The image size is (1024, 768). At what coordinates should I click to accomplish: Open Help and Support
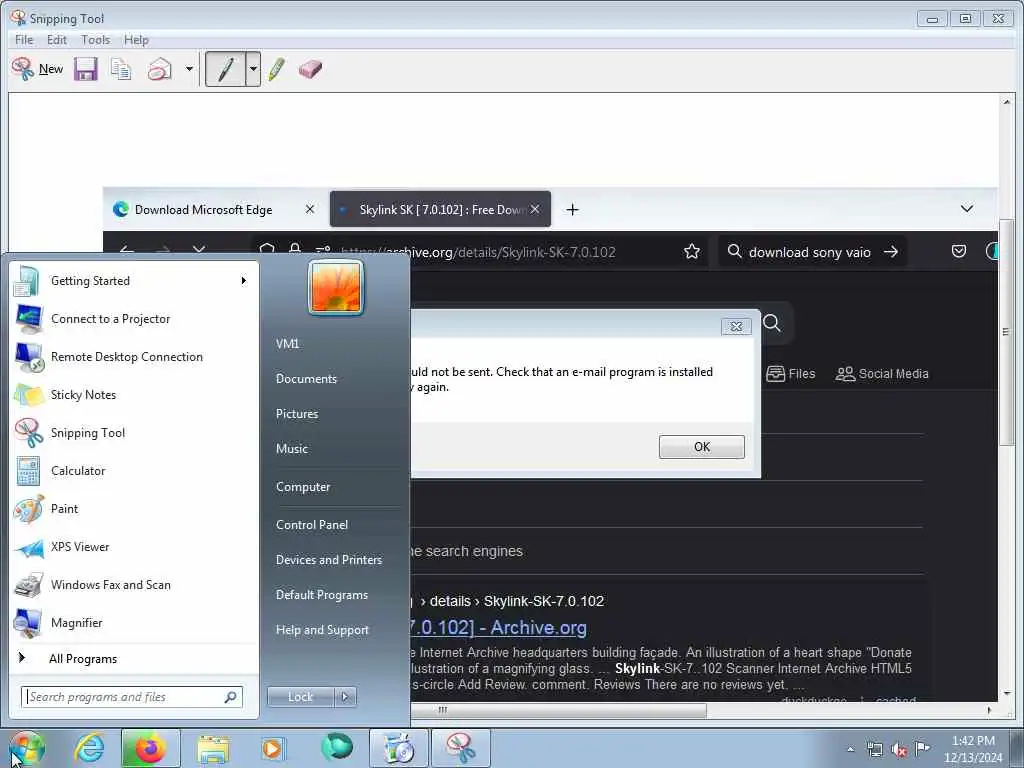(x=322, y=630)
